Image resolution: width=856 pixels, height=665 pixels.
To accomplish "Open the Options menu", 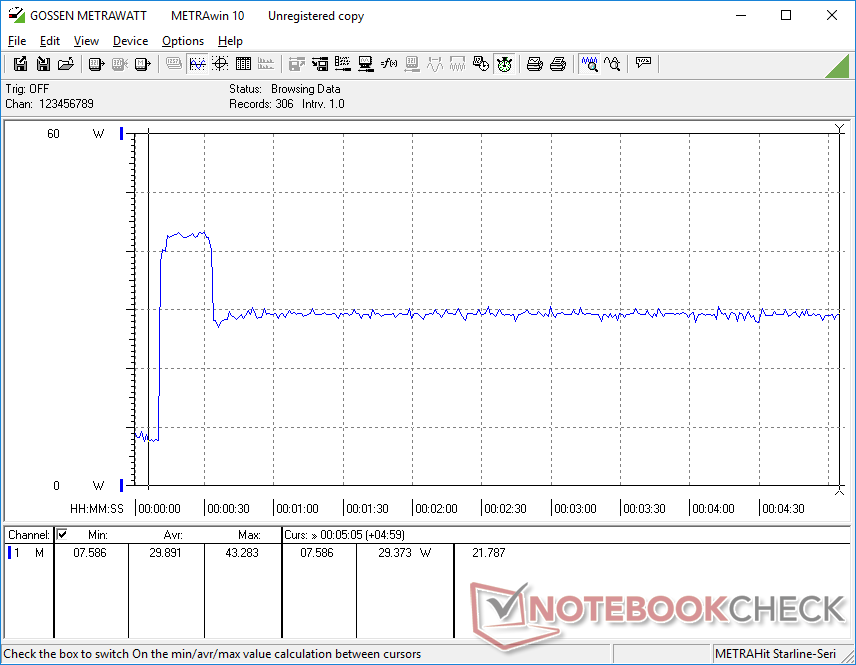I will 183,41.
